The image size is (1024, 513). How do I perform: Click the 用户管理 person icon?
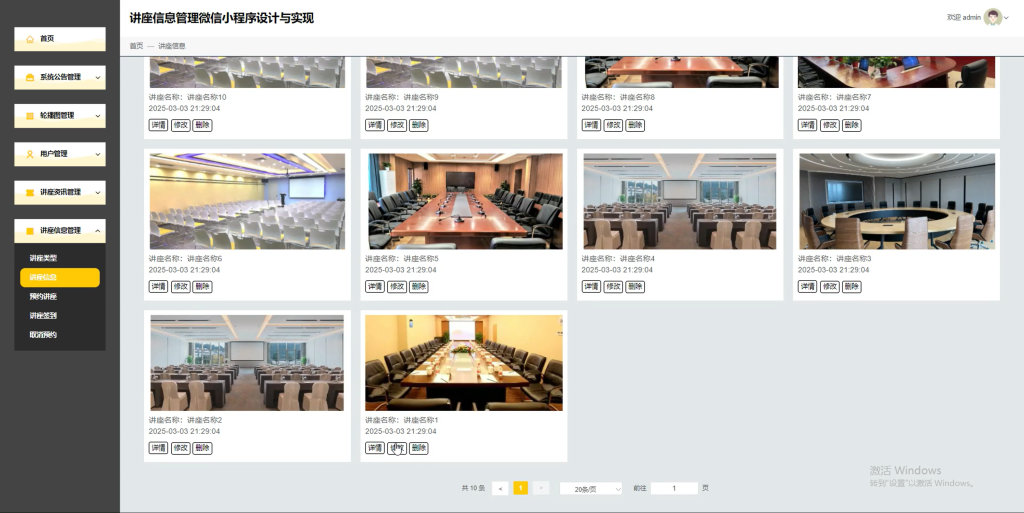(30, 155)
